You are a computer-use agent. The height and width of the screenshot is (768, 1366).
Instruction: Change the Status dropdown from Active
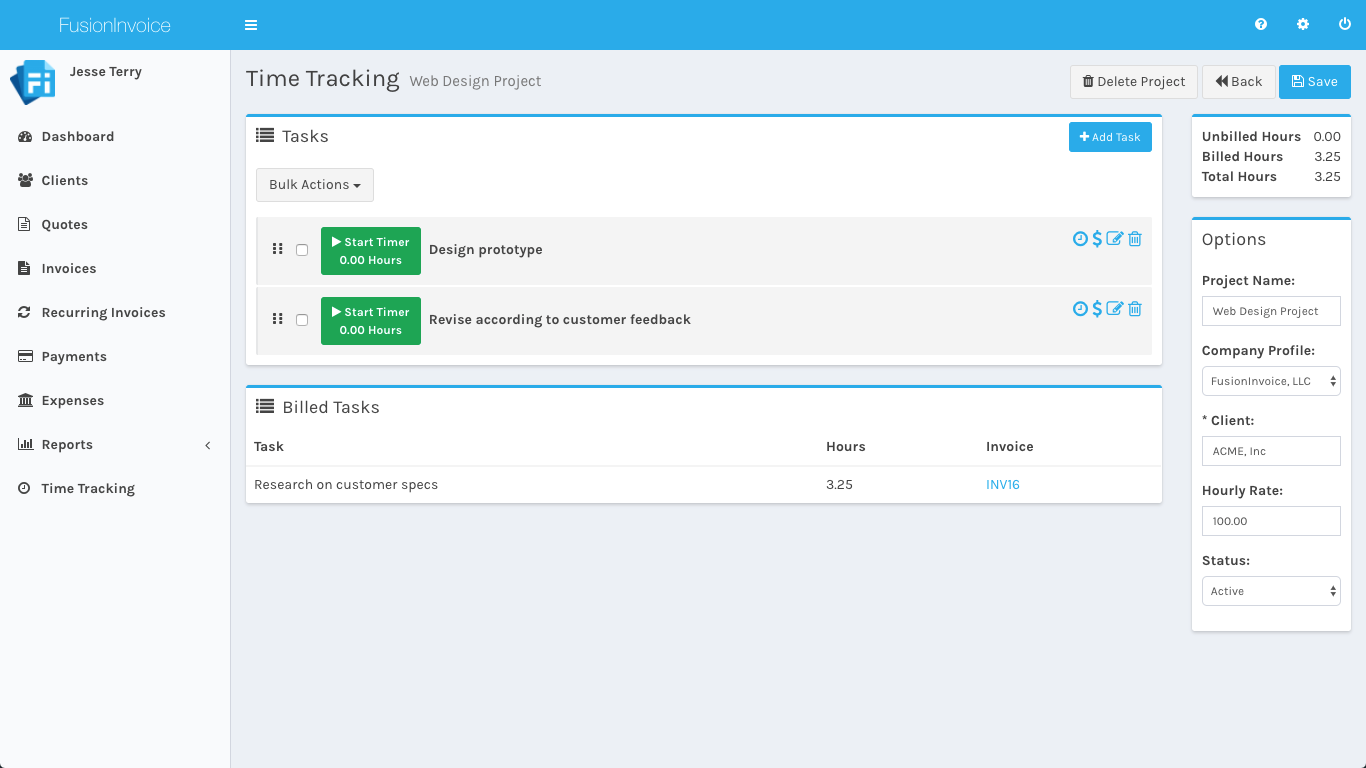pos(1271,591)
